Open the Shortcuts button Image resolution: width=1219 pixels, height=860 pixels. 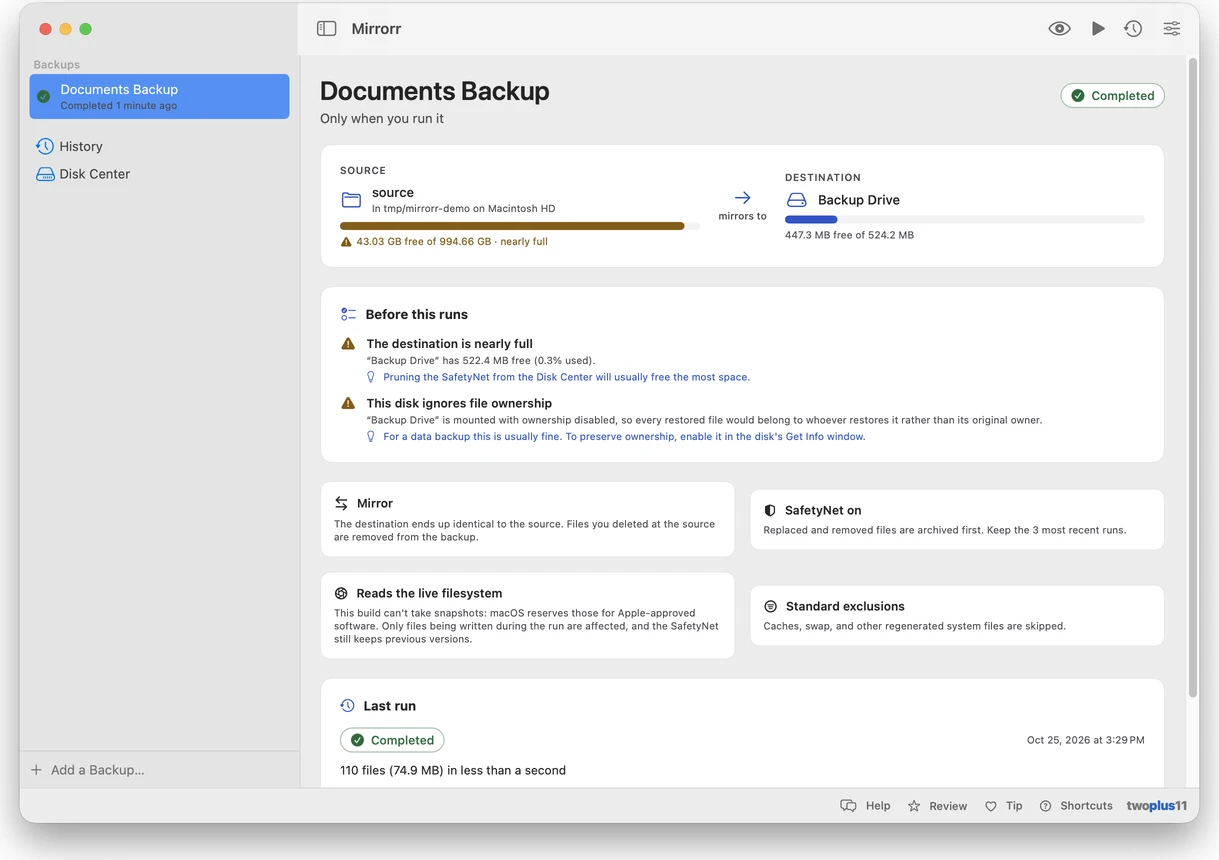[x=1076, y=806]
